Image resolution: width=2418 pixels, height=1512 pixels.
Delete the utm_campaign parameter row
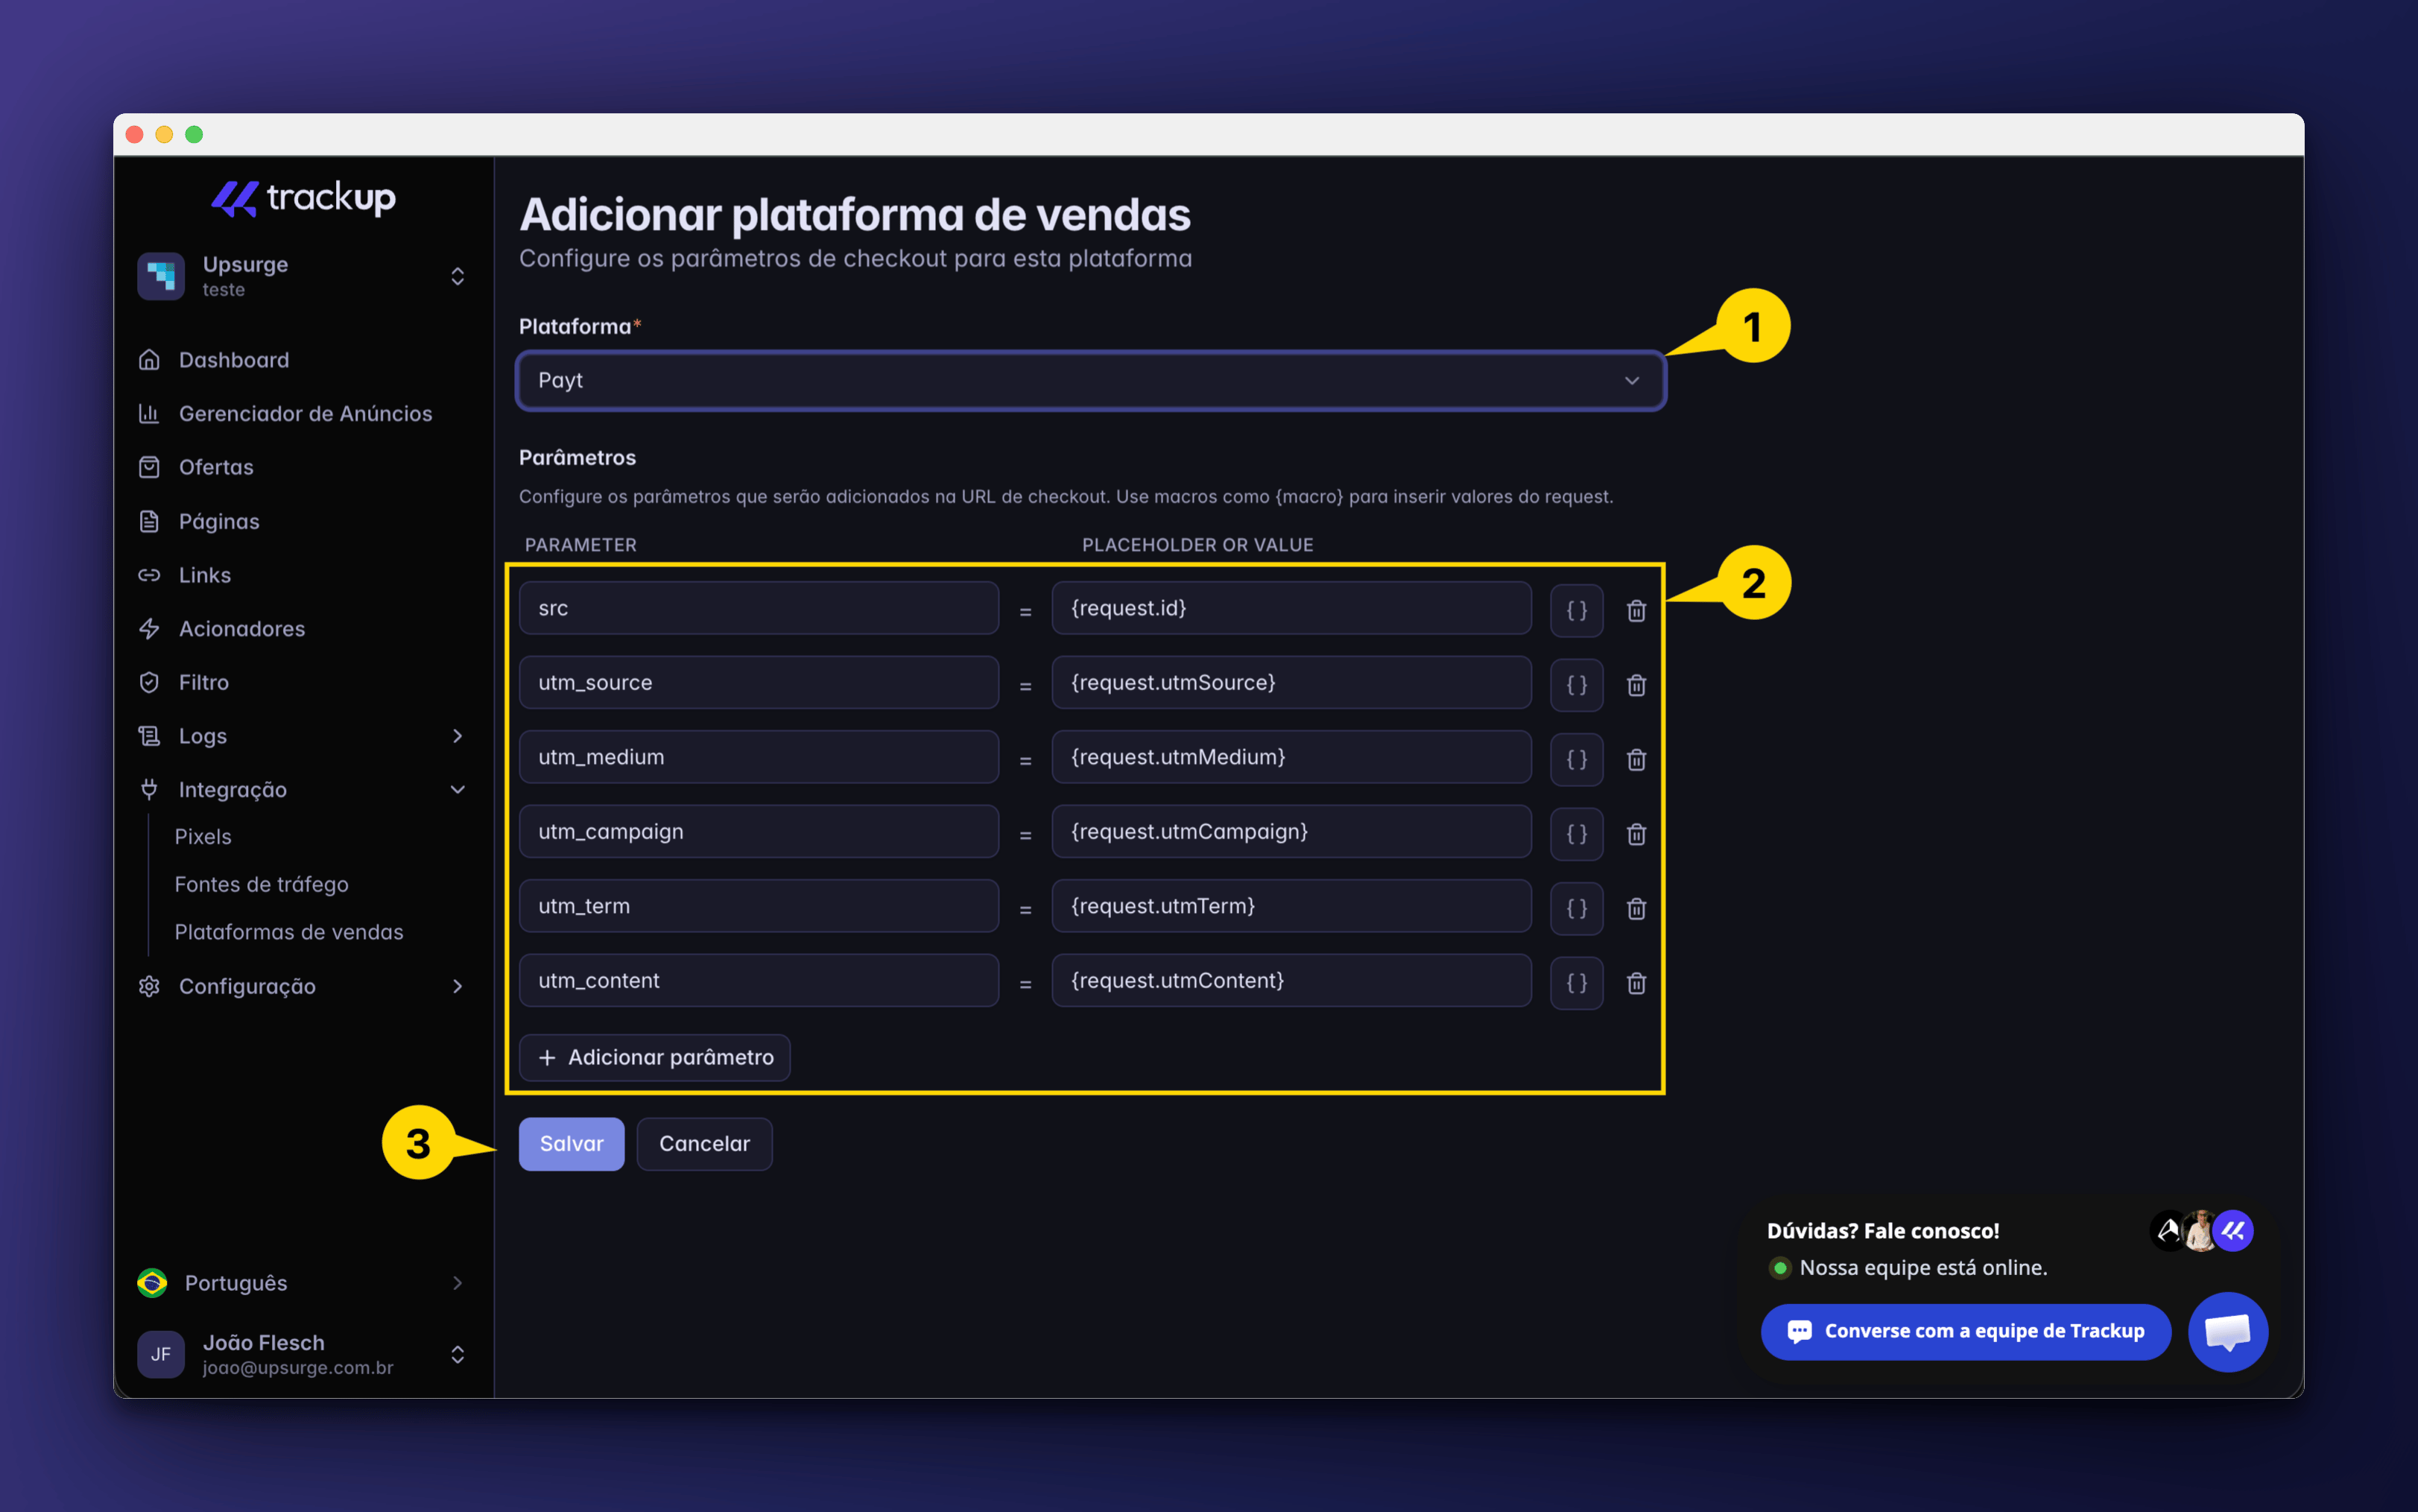coord(1636,834)
